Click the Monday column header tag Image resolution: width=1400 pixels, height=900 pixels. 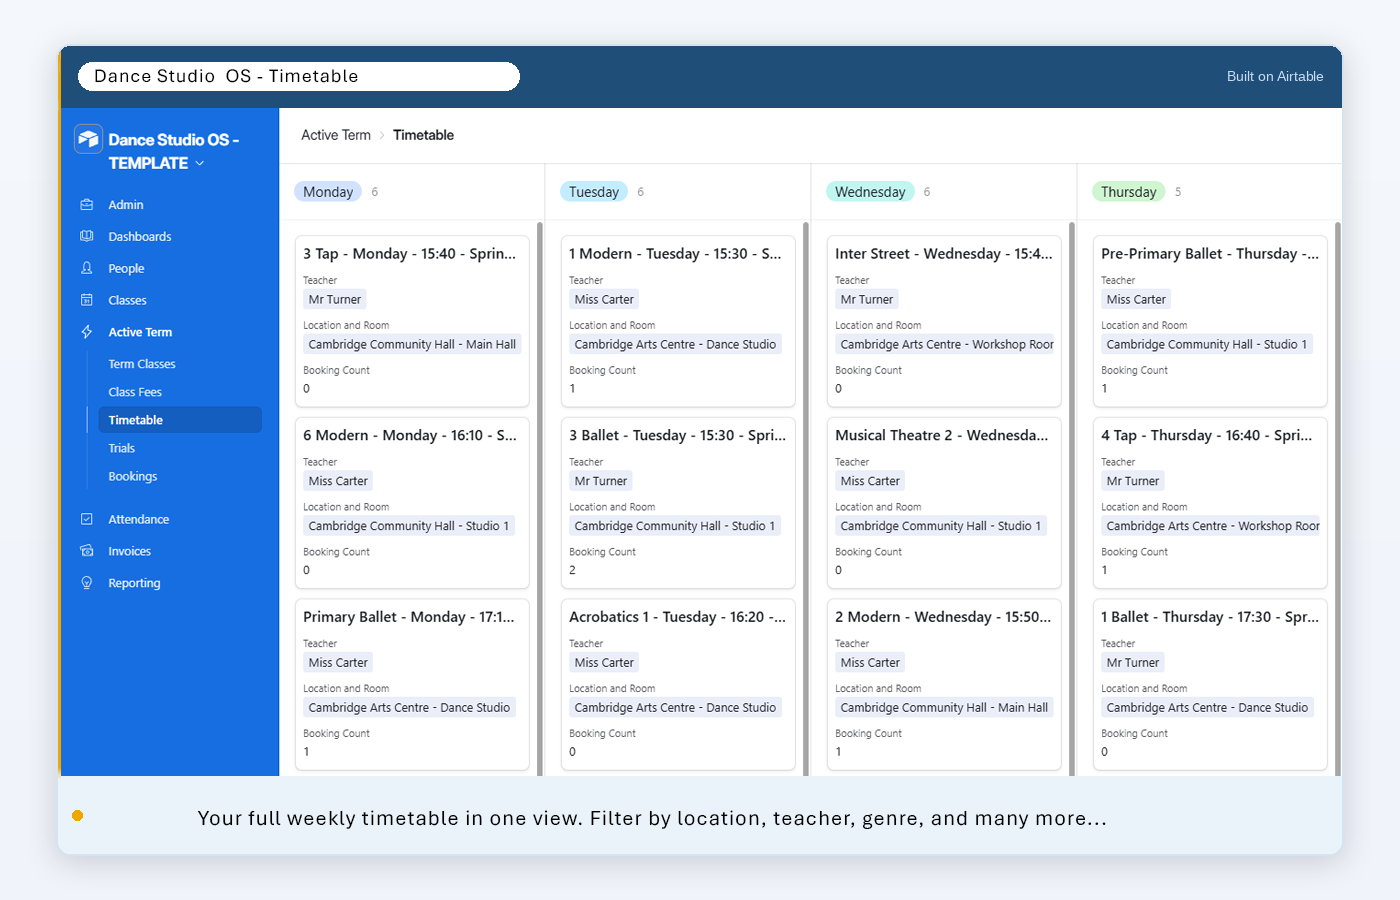328,192
